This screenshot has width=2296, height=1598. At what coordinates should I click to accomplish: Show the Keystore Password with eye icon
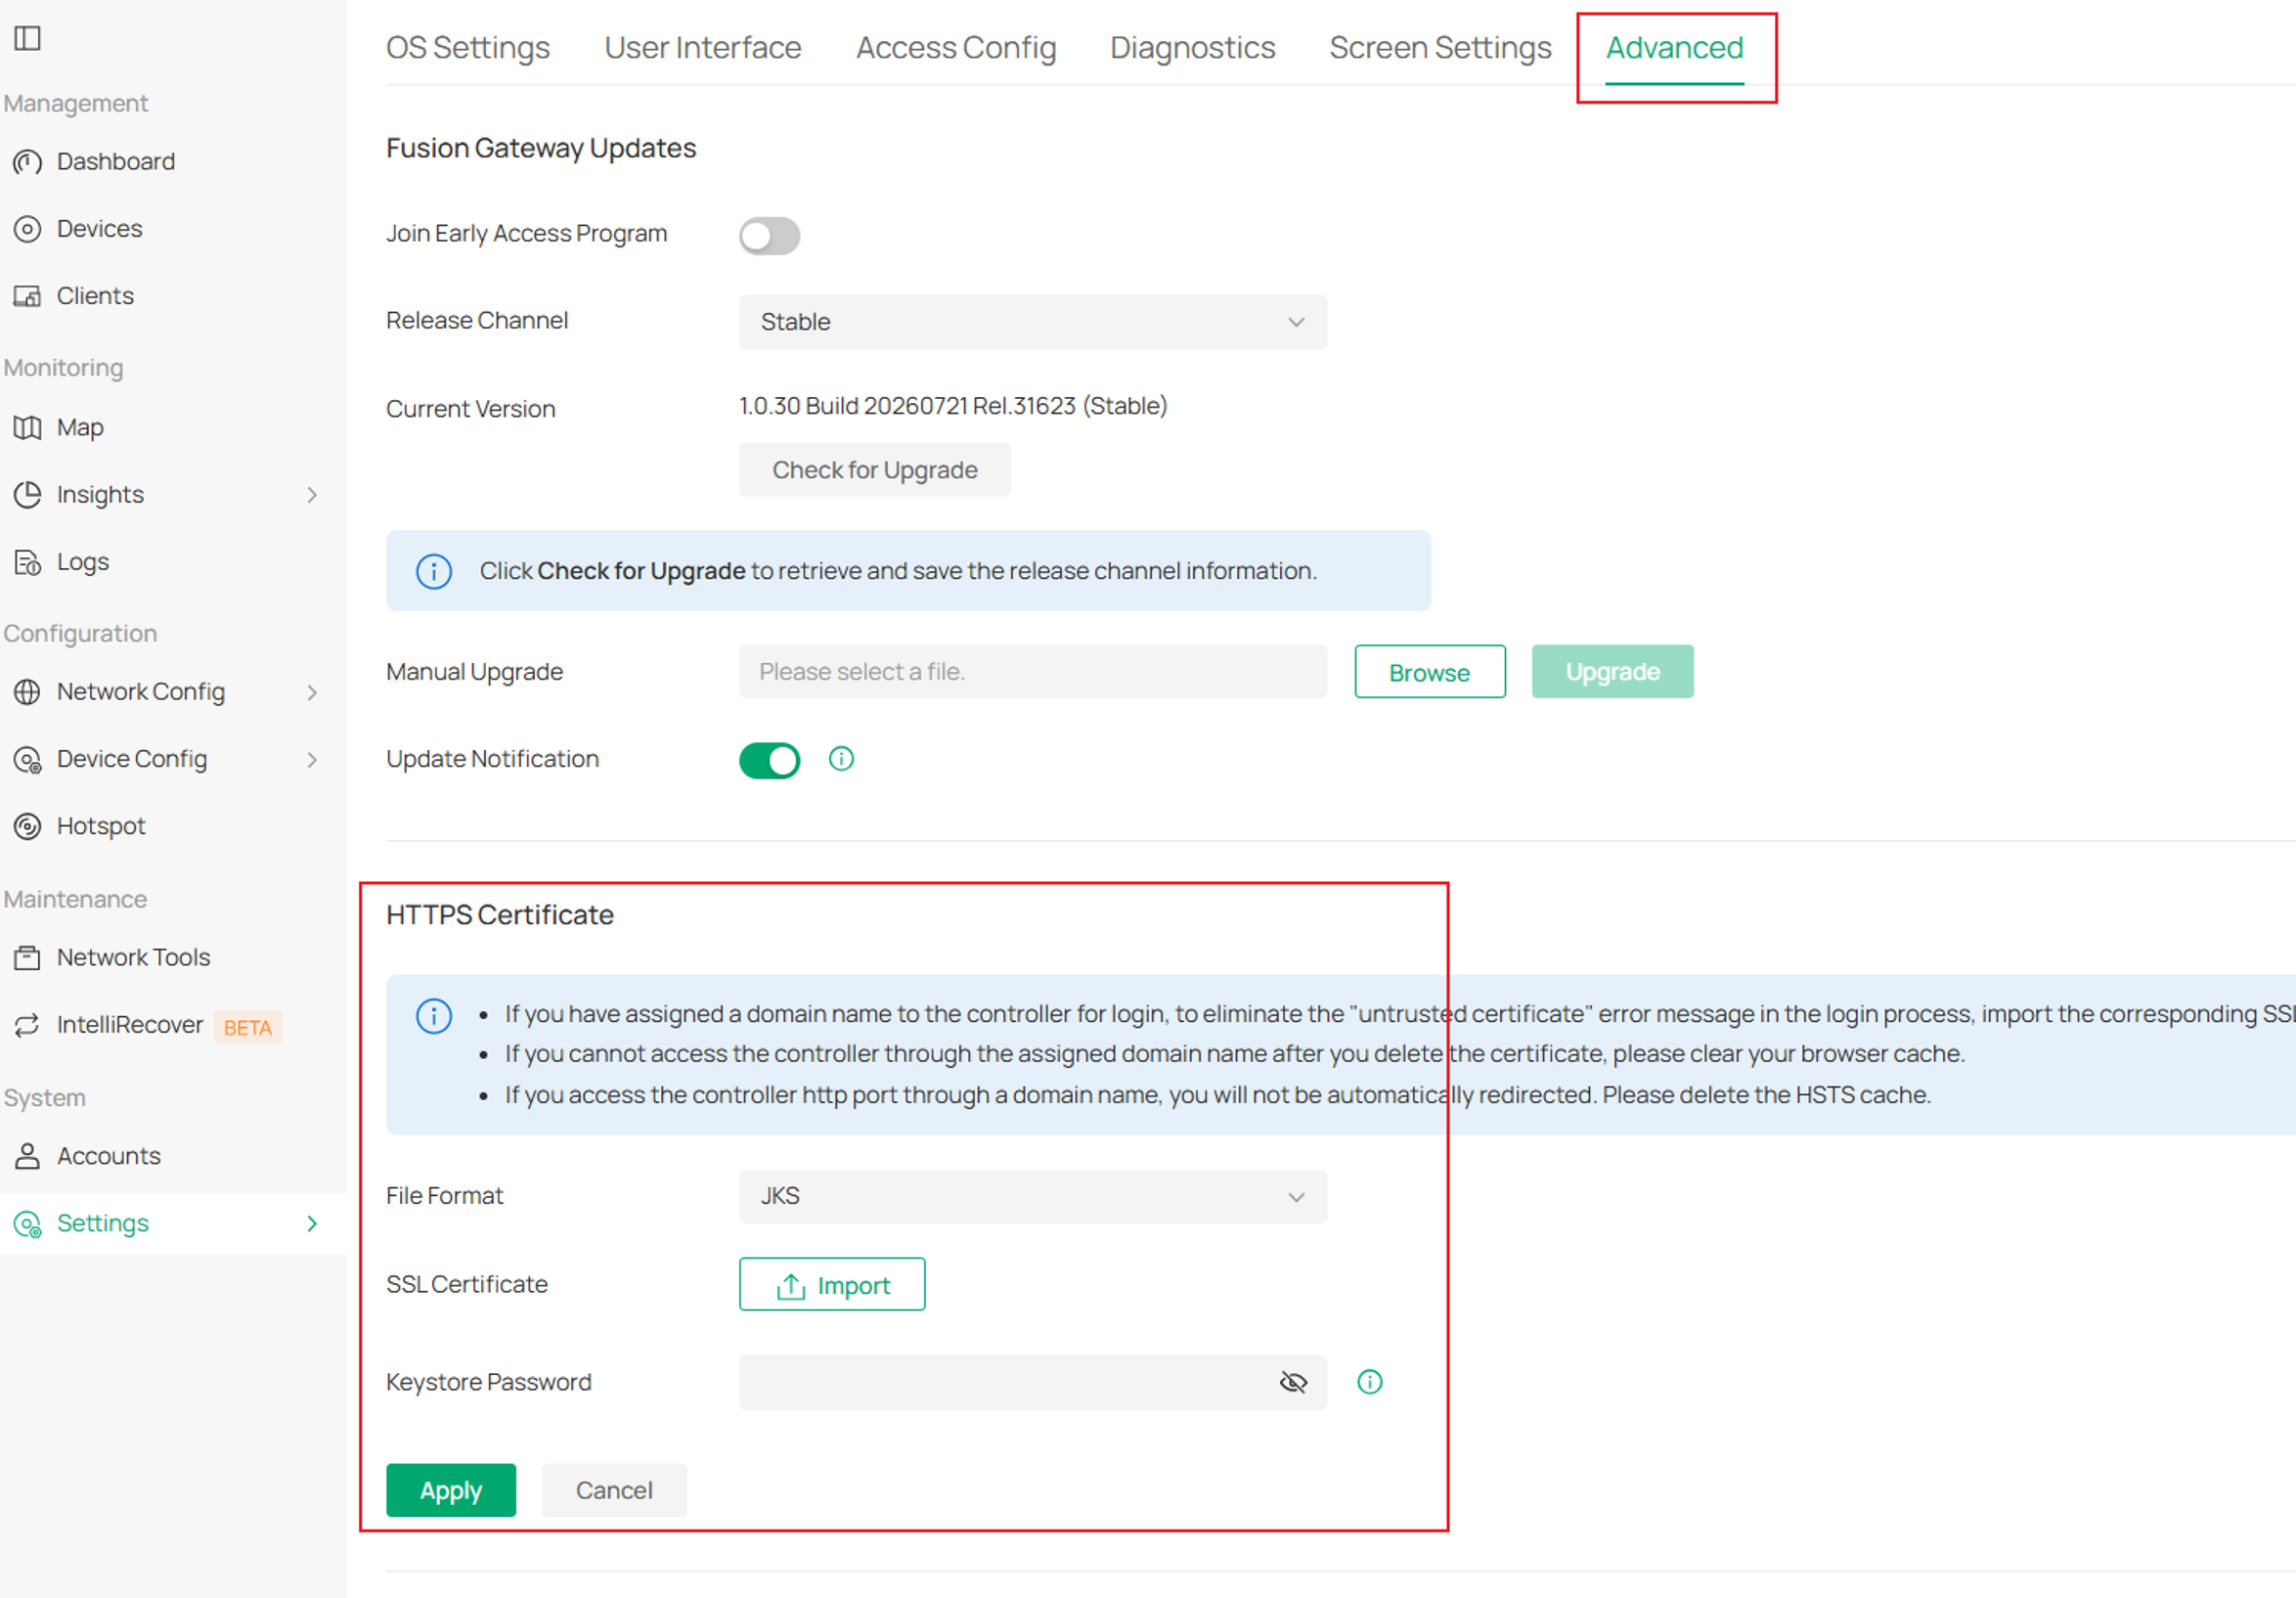click(1293, 1383)
